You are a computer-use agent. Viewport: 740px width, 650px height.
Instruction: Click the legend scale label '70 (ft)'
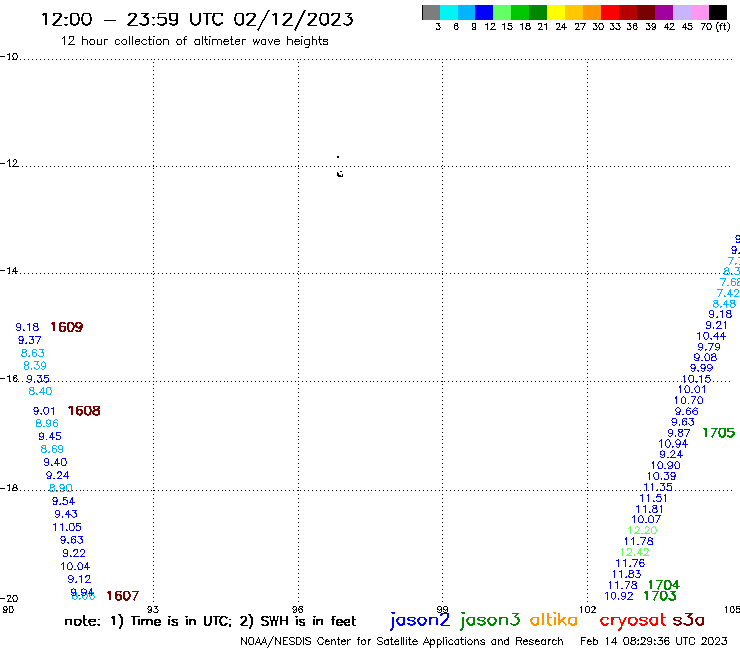pyautogui.click(x=715, y=27)
